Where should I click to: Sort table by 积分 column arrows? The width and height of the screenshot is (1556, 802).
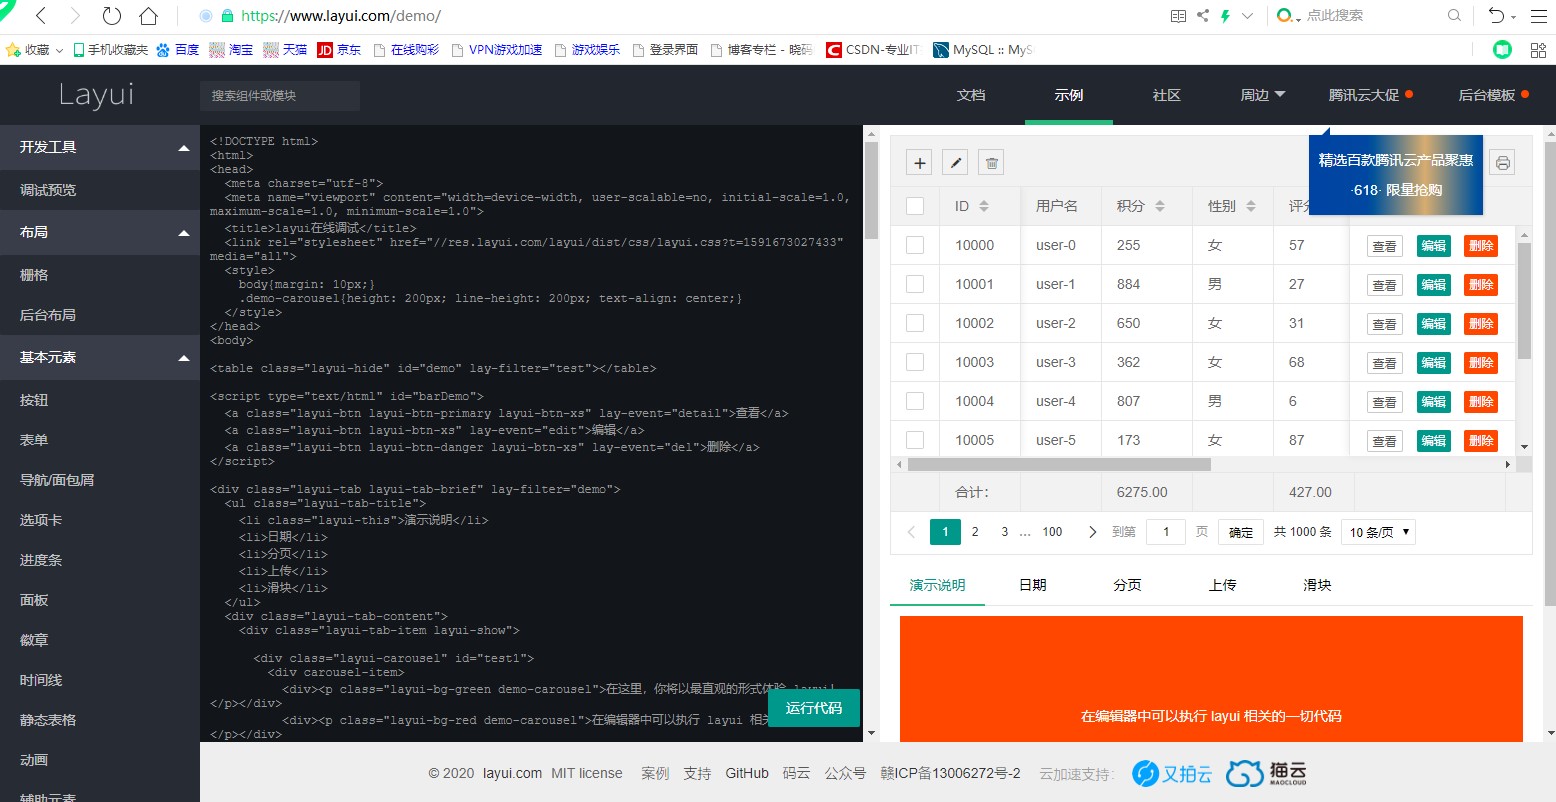pos(1160,206)
